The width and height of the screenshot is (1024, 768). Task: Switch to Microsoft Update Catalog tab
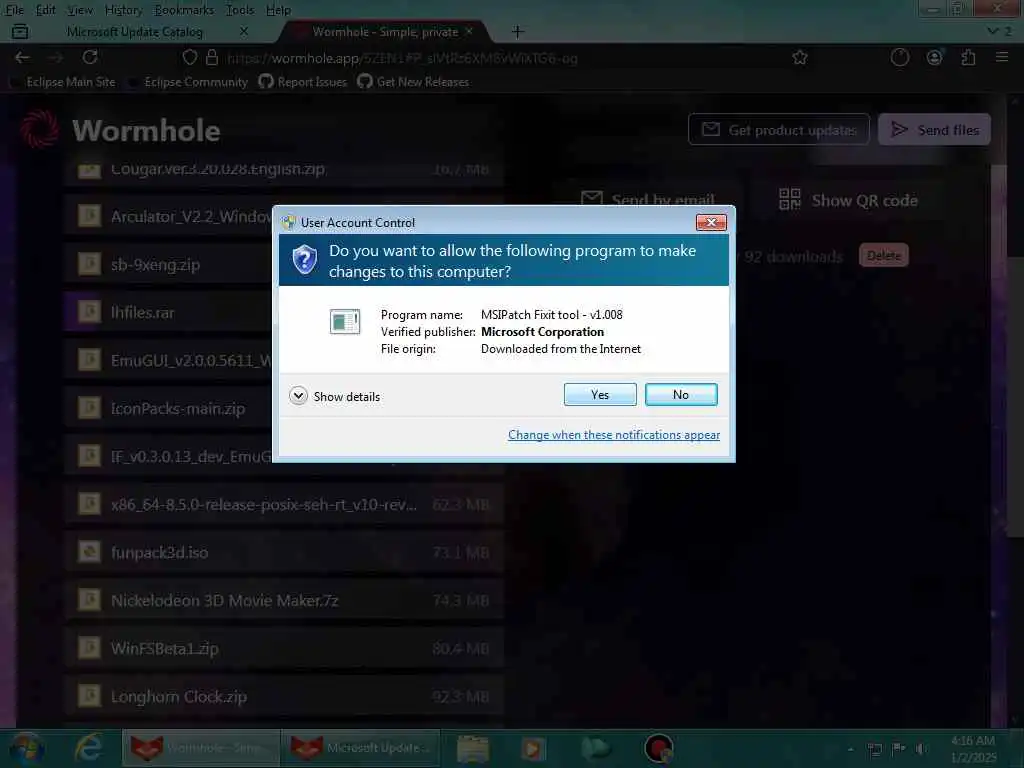tap(135, 31)
